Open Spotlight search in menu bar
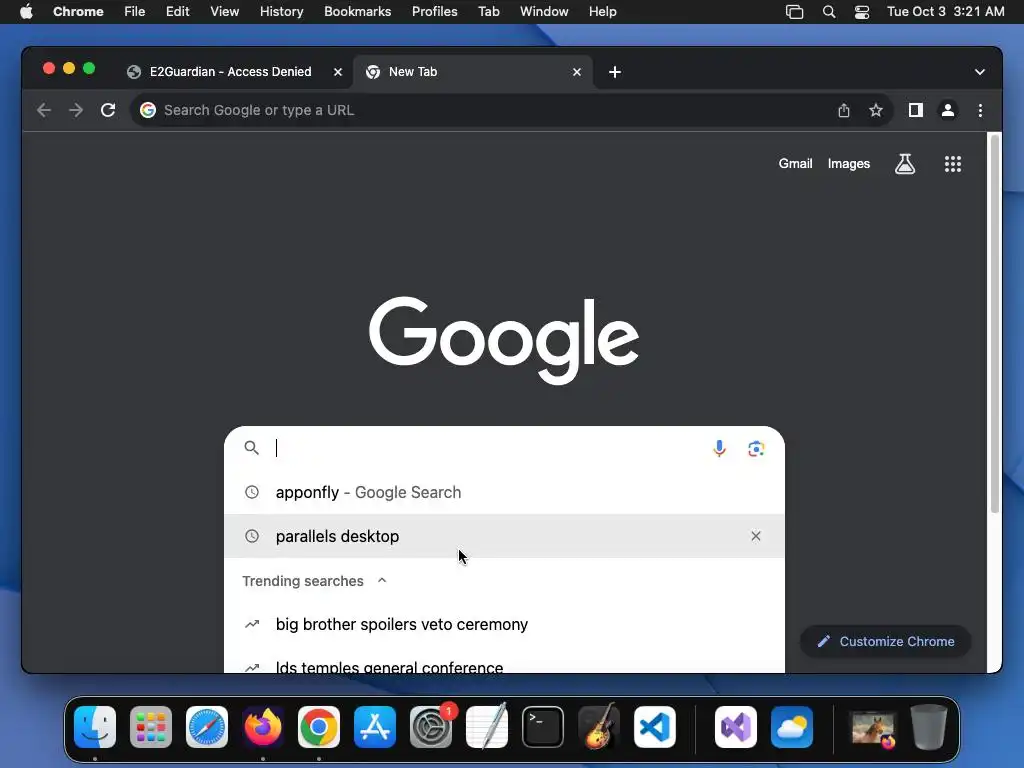The width and height of the screenshot is (1024, 768). tap(829, 12)
